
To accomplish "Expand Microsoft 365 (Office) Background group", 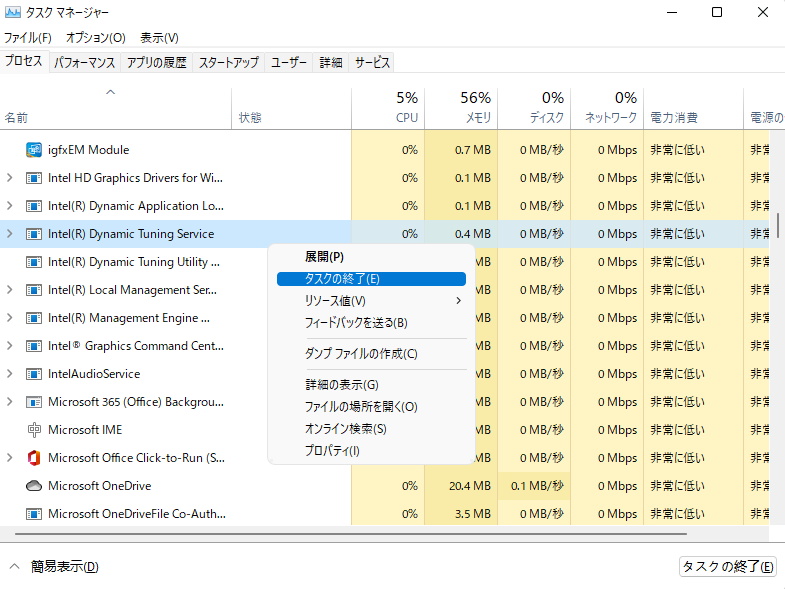I will point(10,402).
